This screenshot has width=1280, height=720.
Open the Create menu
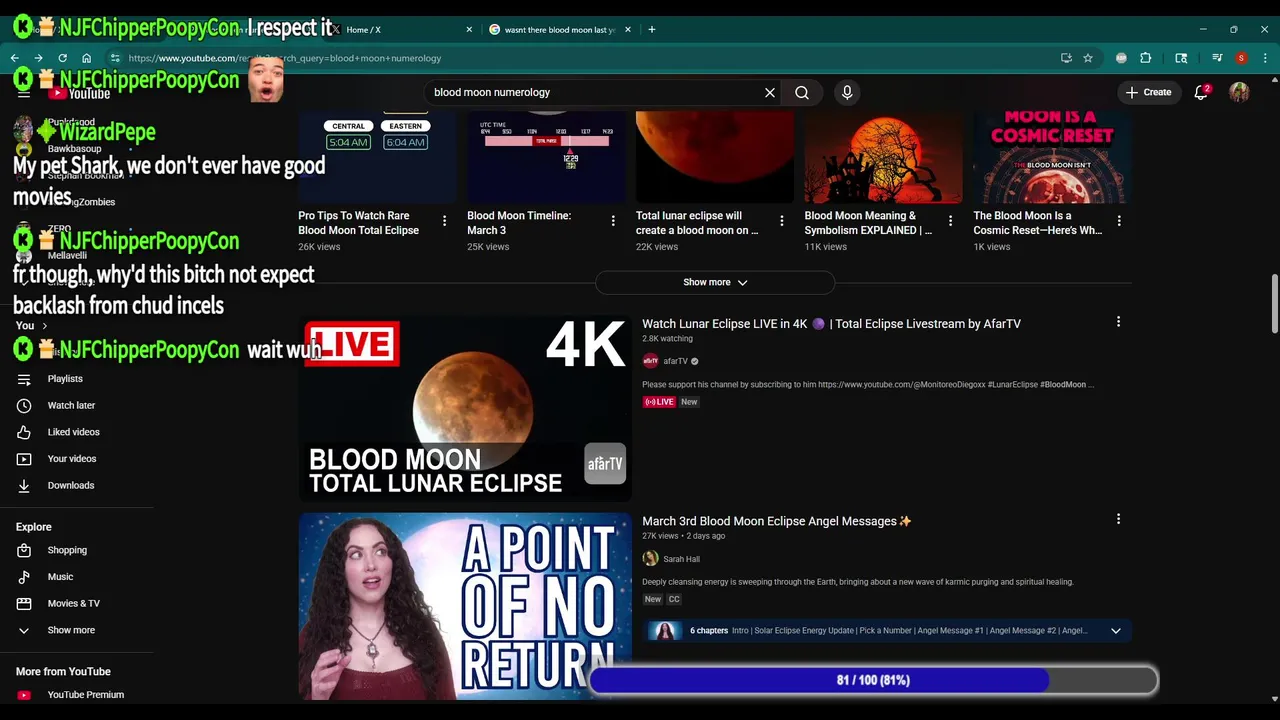coord(1148,92)
